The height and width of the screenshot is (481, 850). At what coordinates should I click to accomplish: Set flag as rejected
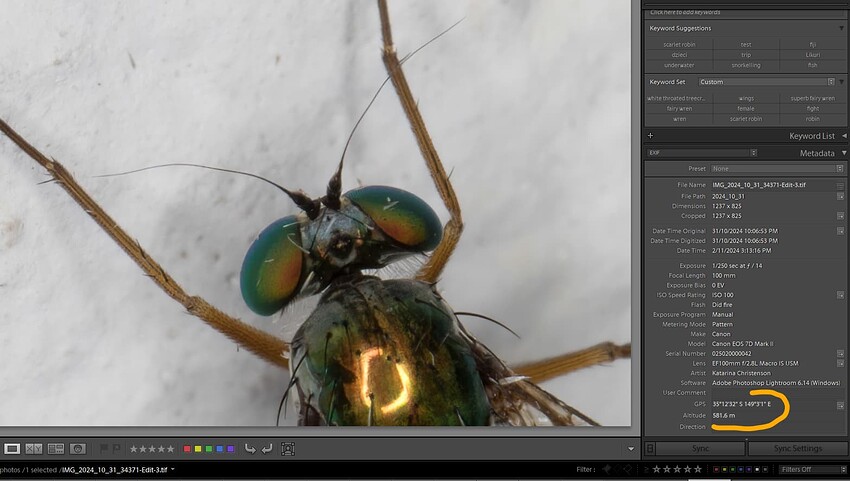pos(116,448)
